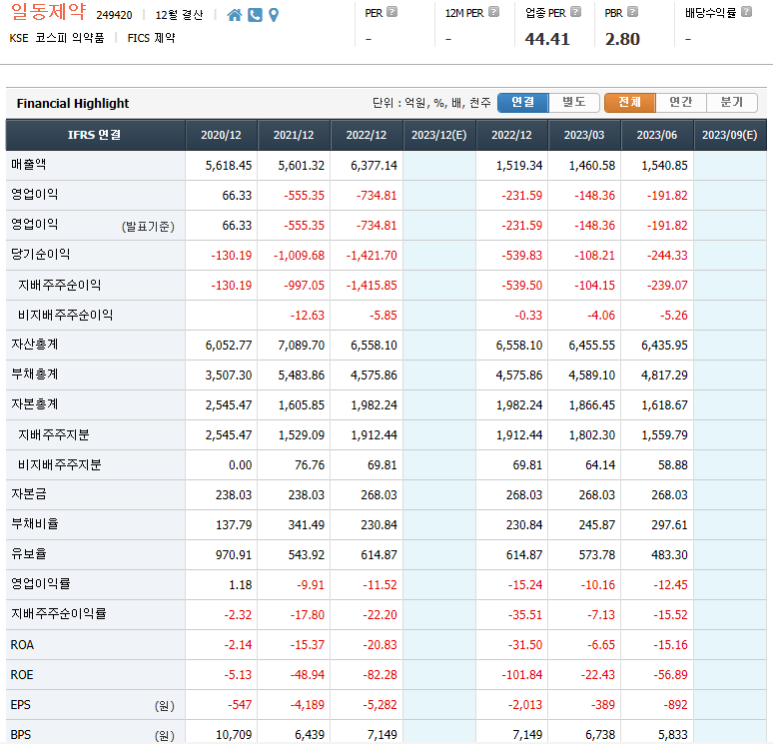Click the 단위 units label
This screenshot has height=744, width=773.
[431, 103]
